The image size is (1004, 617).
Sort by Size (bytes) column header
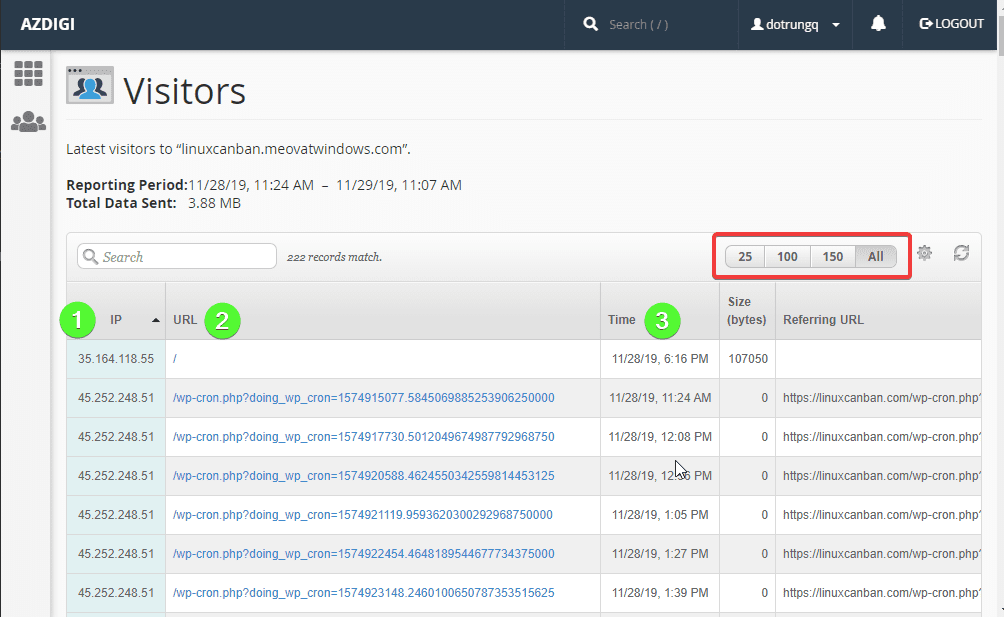747,311
